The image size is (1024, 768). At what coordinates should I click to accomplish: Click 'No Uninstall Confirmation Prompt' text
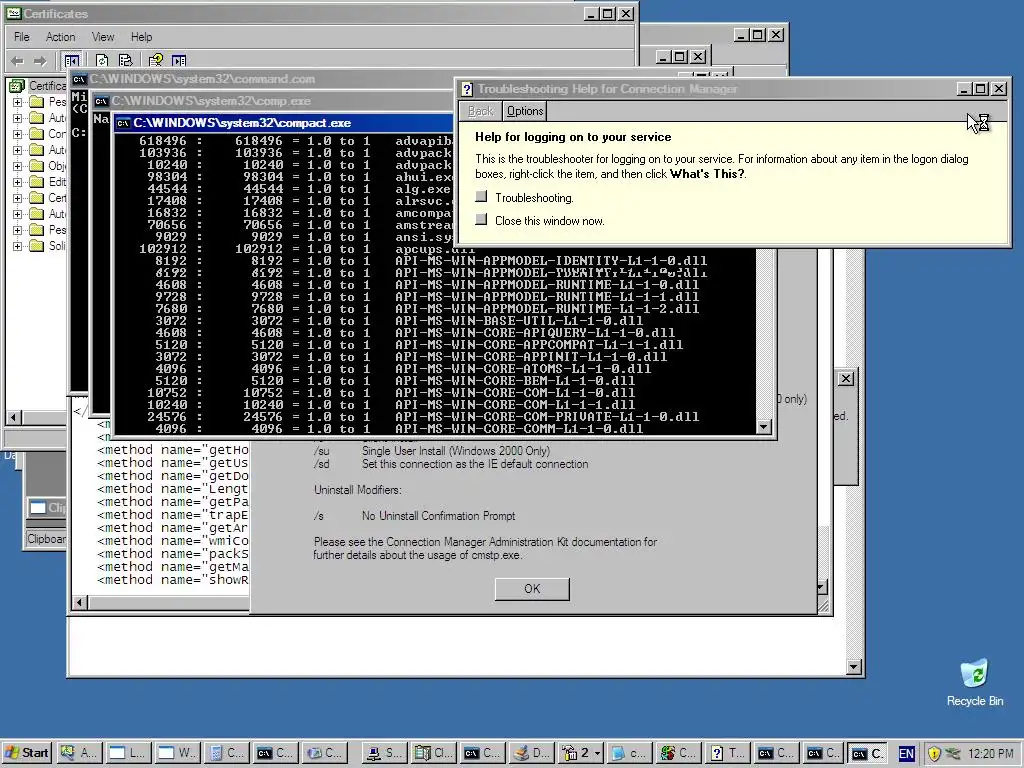click(x=438, y=516)
